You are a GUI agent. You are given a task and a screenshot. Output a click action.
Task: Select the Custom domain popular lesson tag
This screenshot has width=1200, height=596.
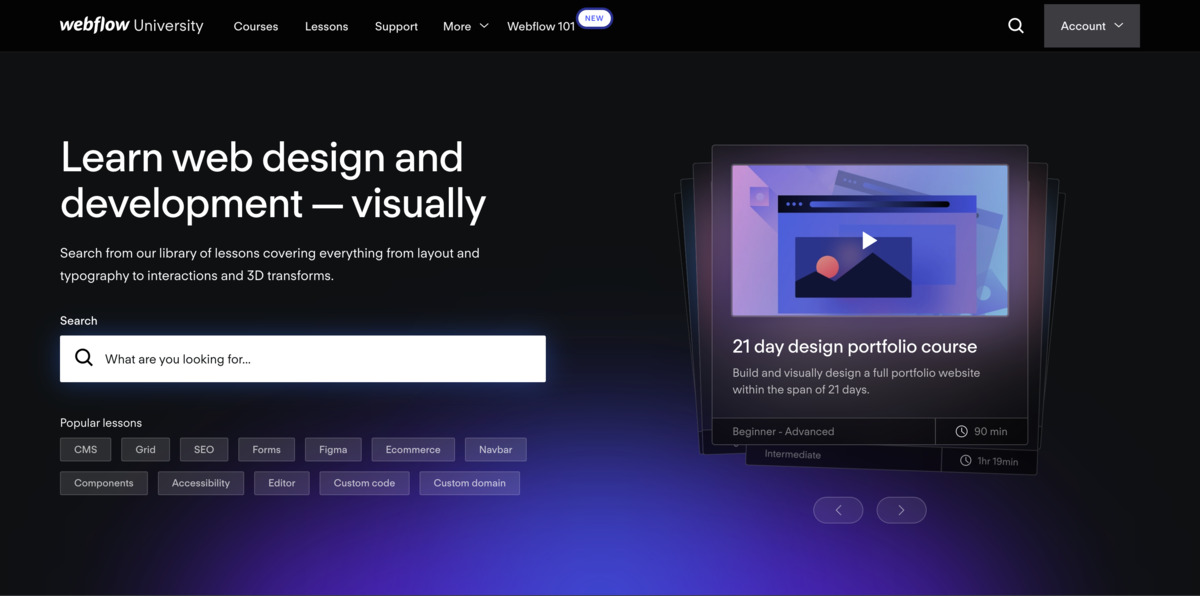[470, 483]
